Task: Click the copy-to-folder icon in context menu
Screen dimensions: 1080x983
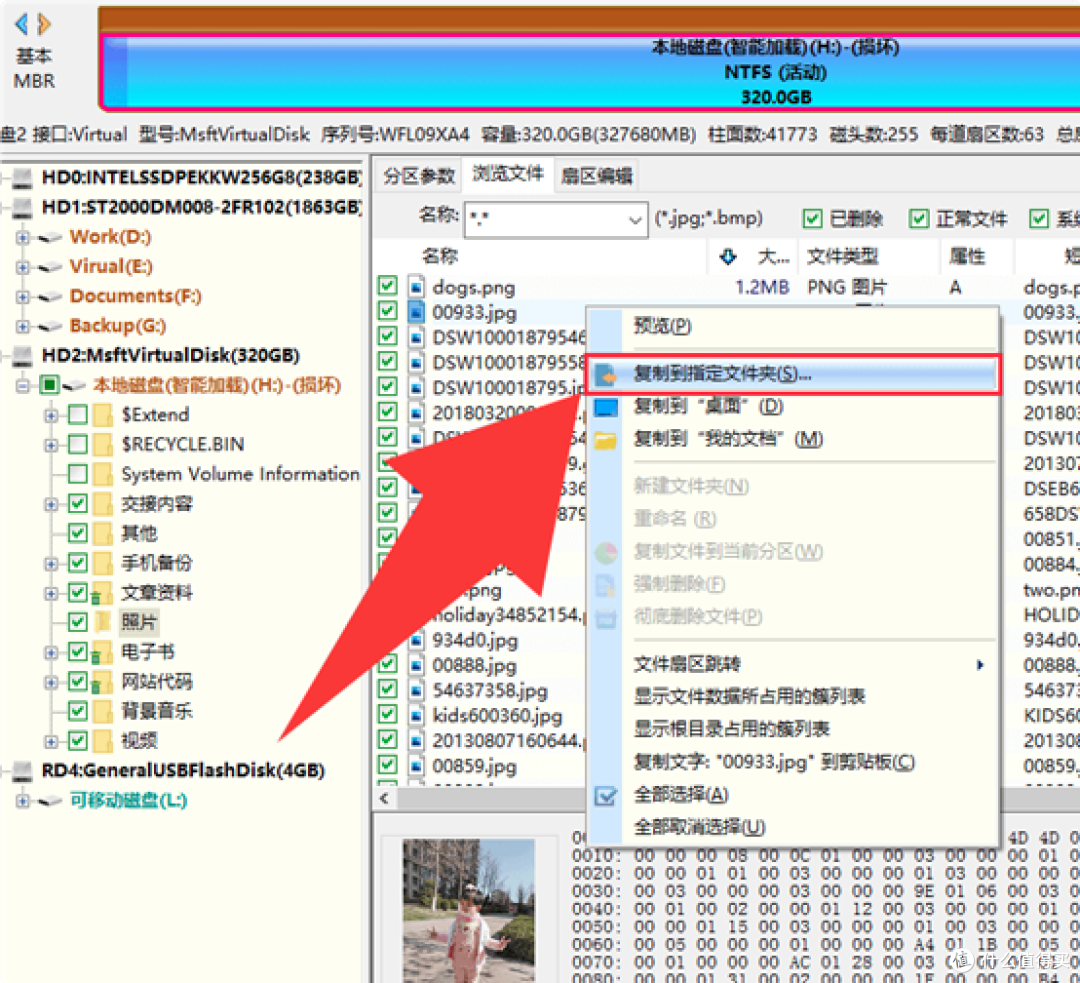Action: 606,375
